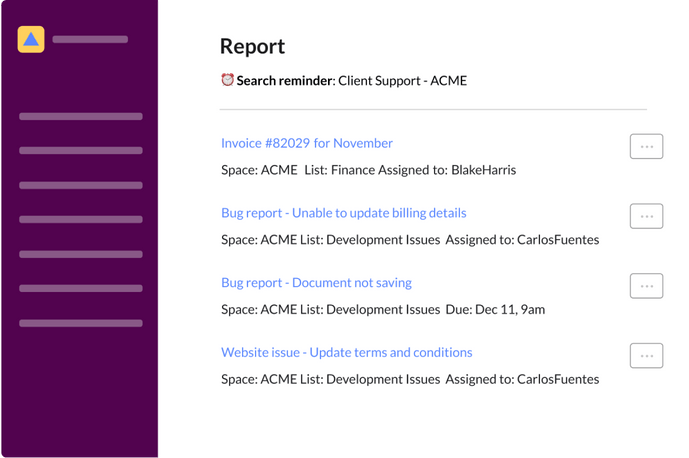689x458 pixels.
Task: Select the last sidebar menu item
Action: [x=80, y=323]
